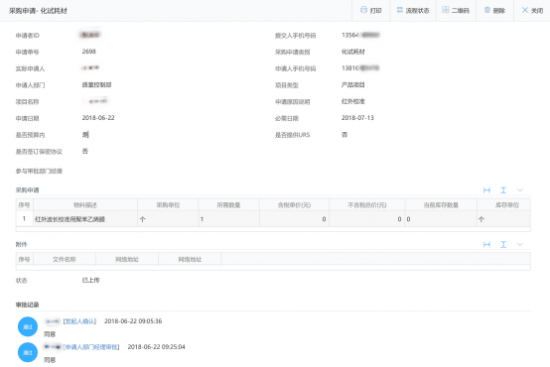Collapse the 附件 section chevron
Screen dimensions: 550x367
point(520,245)
